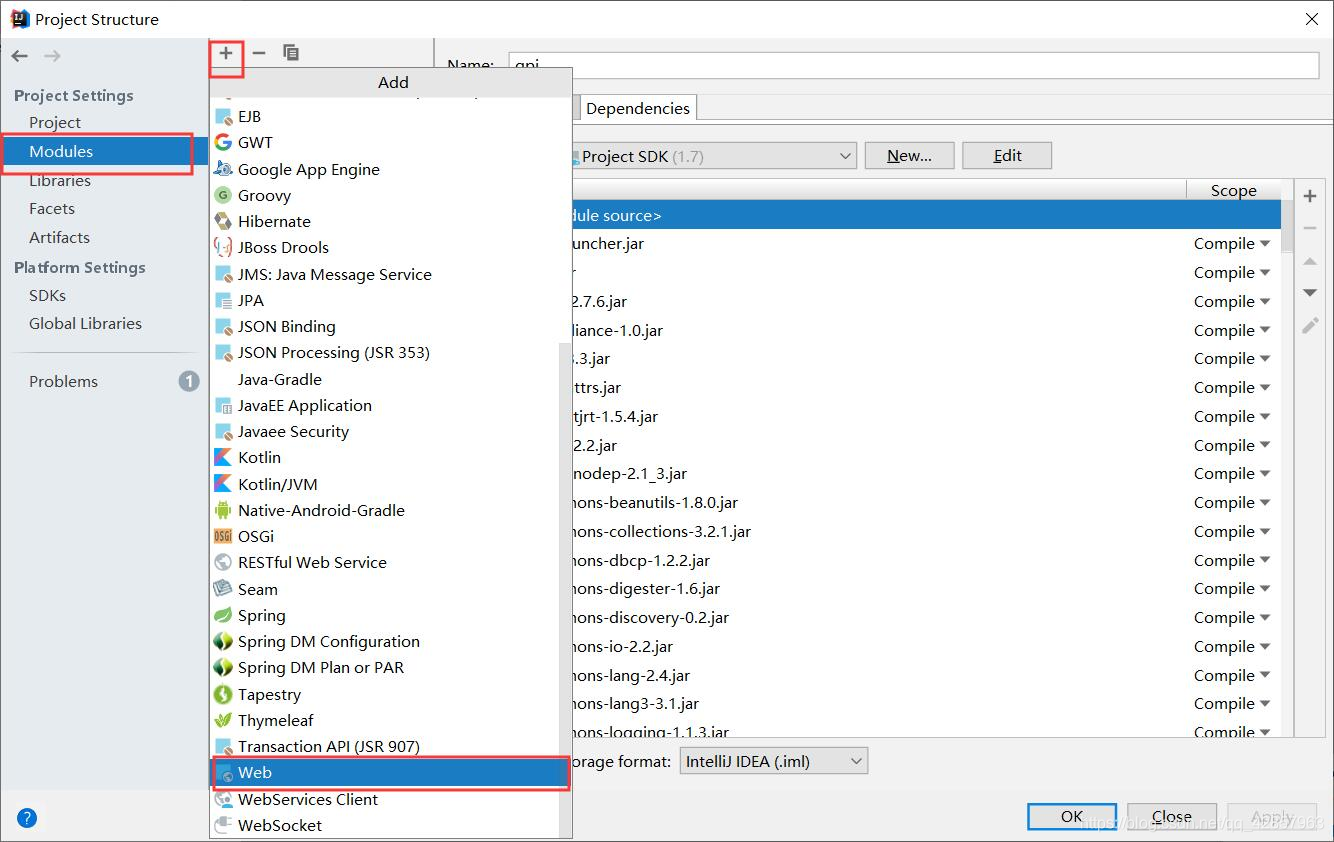
Task: Click the Copy module icon
Action: tap(291, 53)
